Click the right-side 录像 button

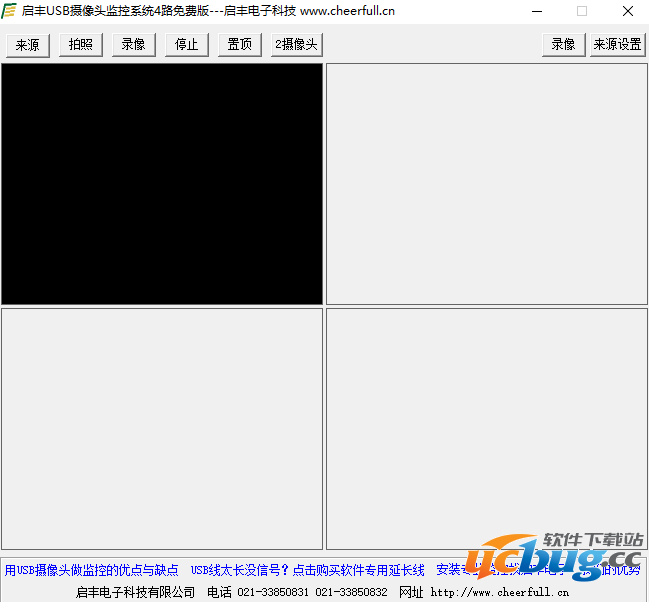coord(563,44)
